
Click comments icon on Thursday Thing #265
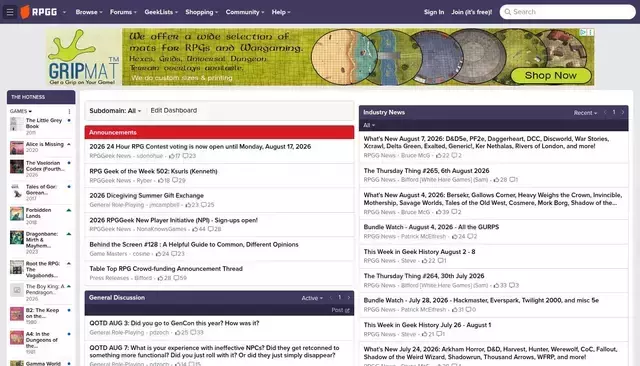511,180
